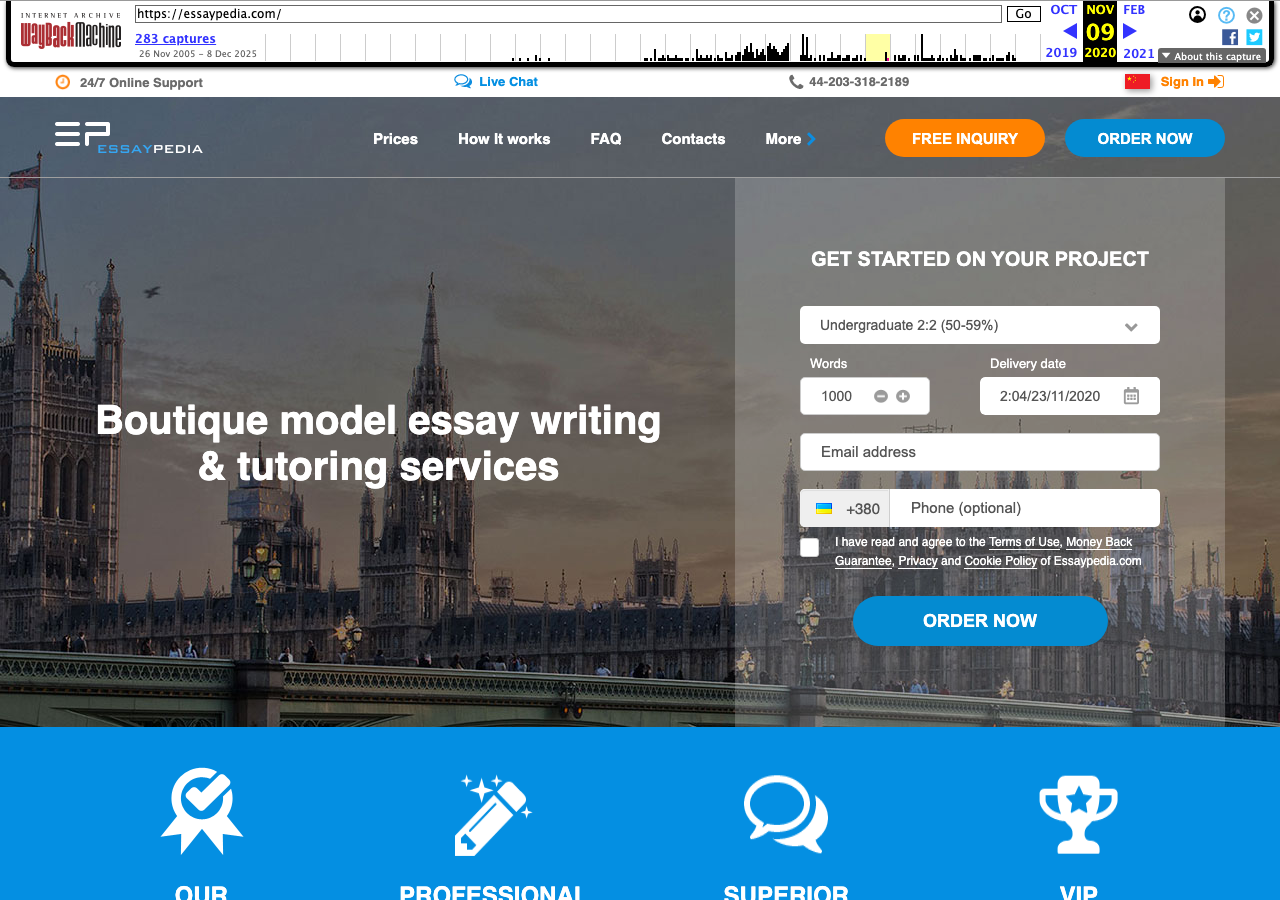This screenshot has height=900, width=1280.
Task: Click the VIP trophy icon
Action: click(1078, 814)
